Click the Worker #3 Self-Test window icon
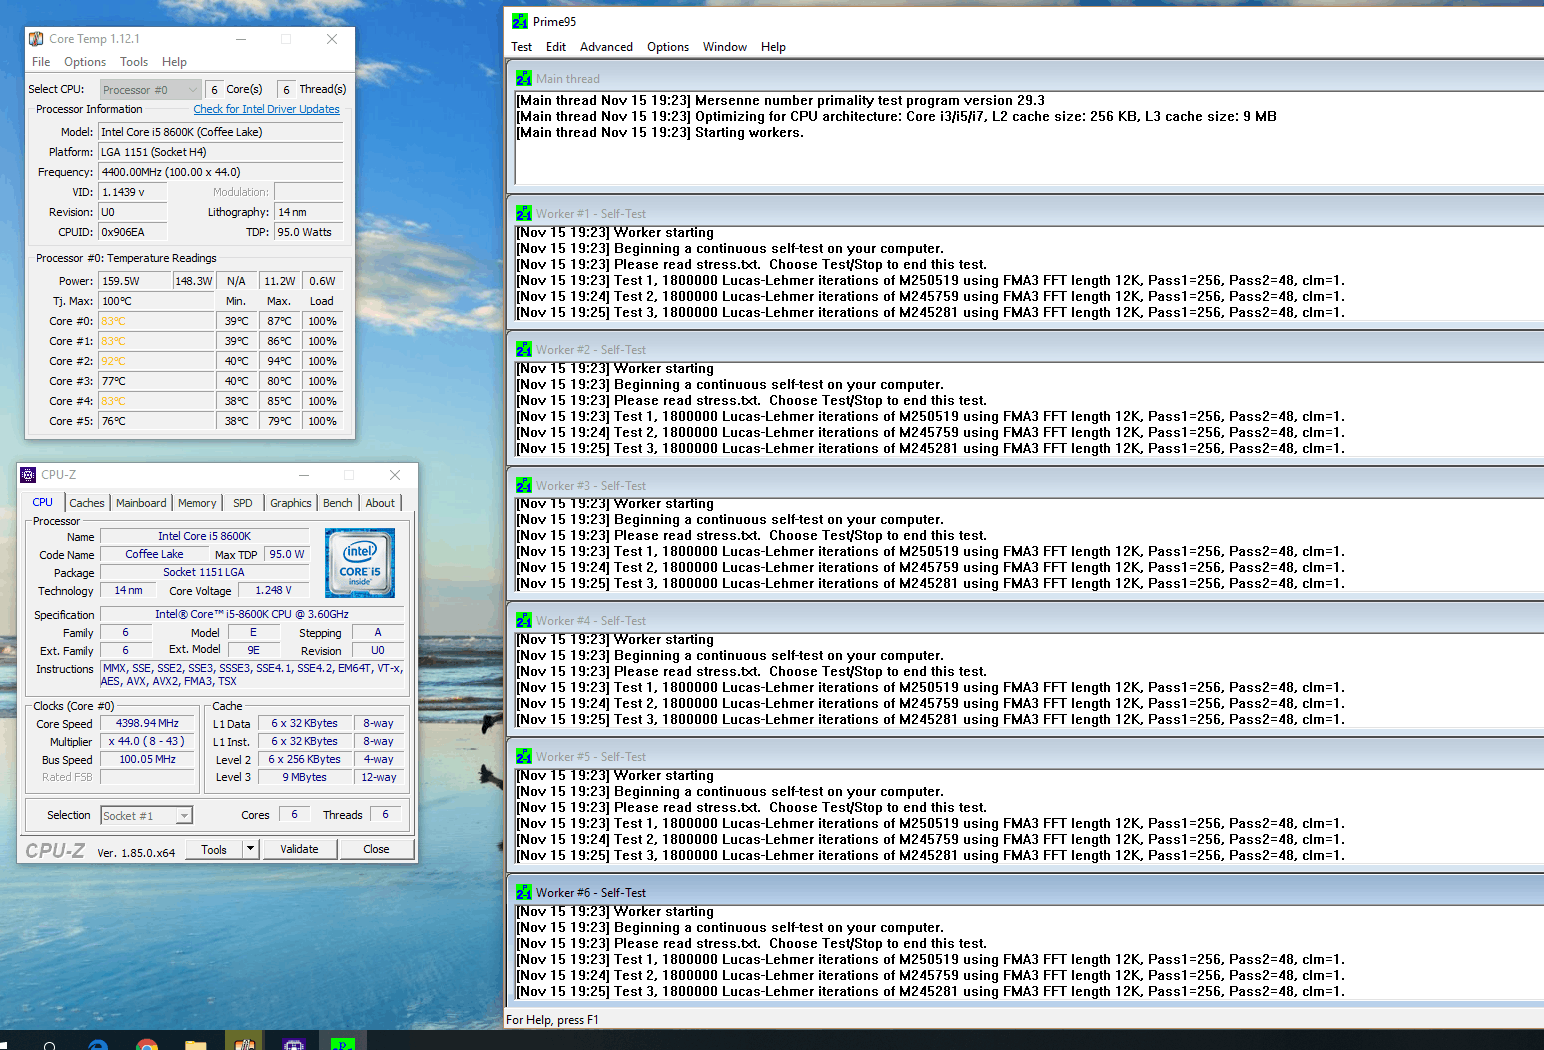 [524, 485]
